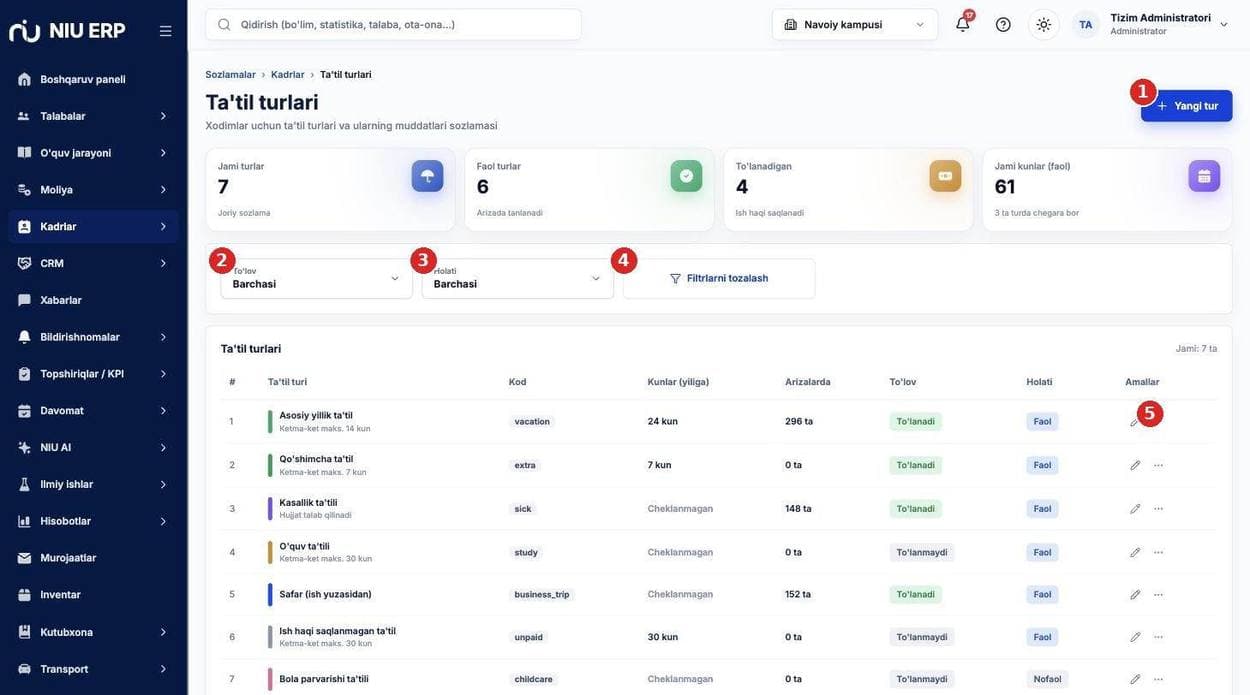
Task: Clear filters with Filtrlarni tozalash
Action: pyautogui.click(x=719, y=279)
